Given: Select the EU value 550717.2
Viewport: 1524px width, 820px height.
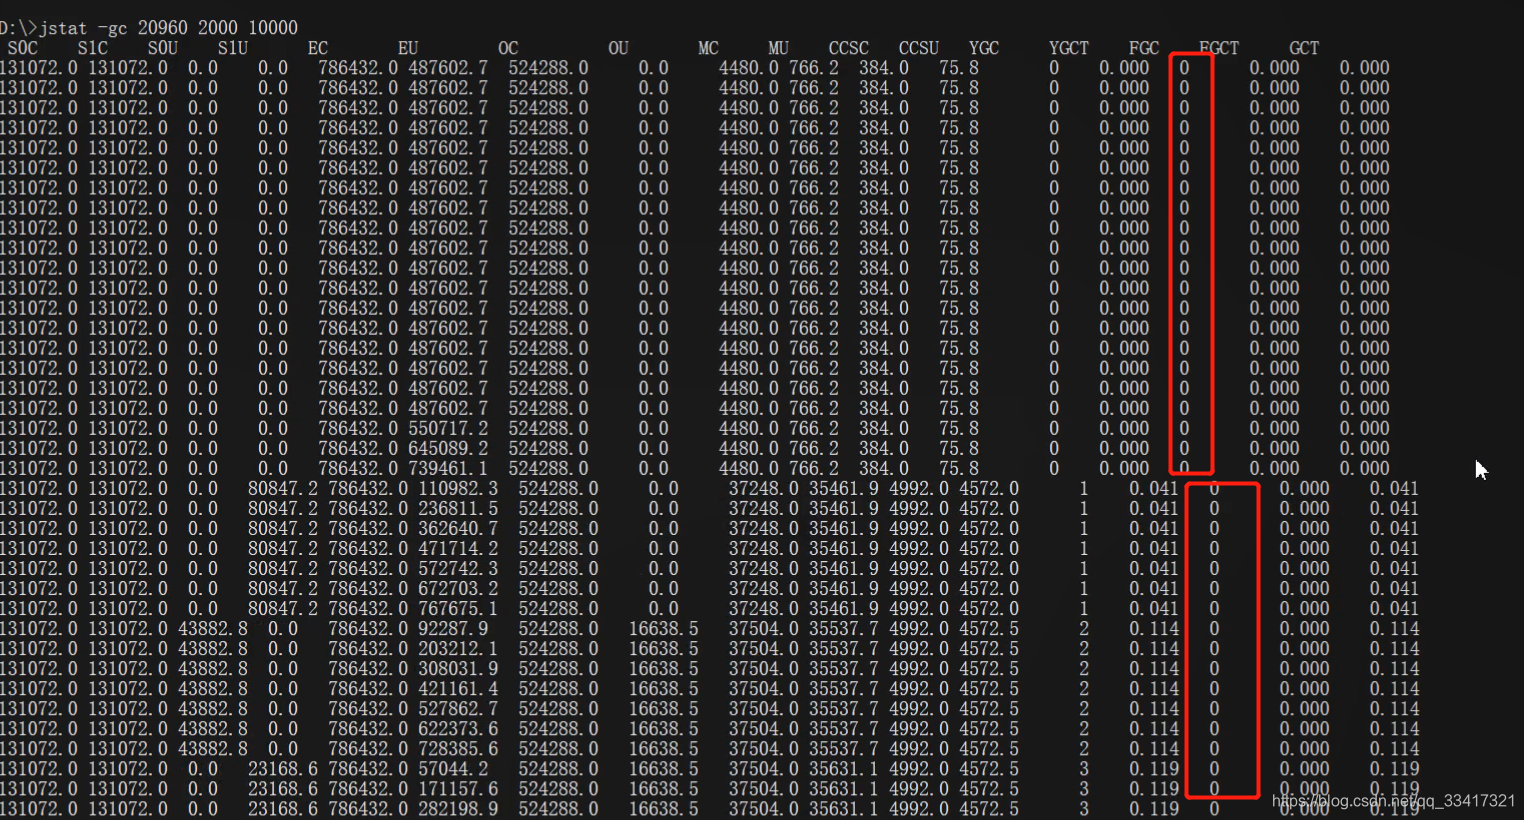Looking at the screenshot, I should click(448, 428).
